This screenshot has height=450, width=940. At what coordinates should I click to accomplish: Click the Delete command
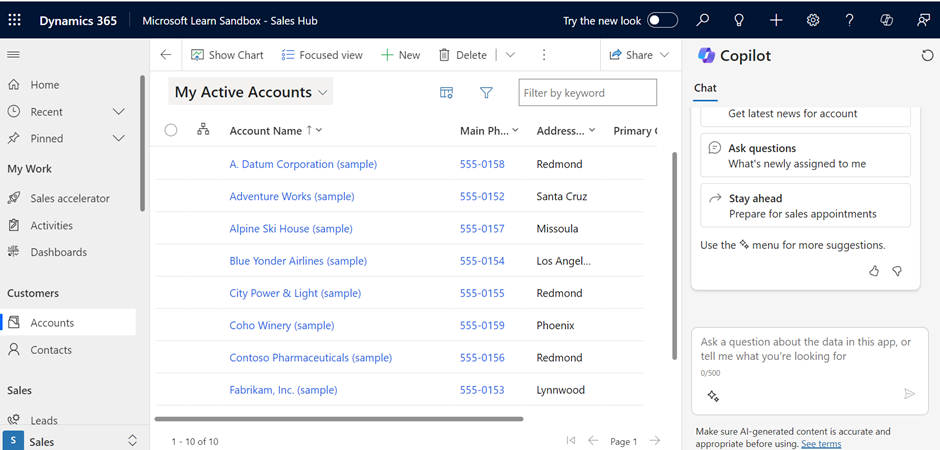pos(463,55)
